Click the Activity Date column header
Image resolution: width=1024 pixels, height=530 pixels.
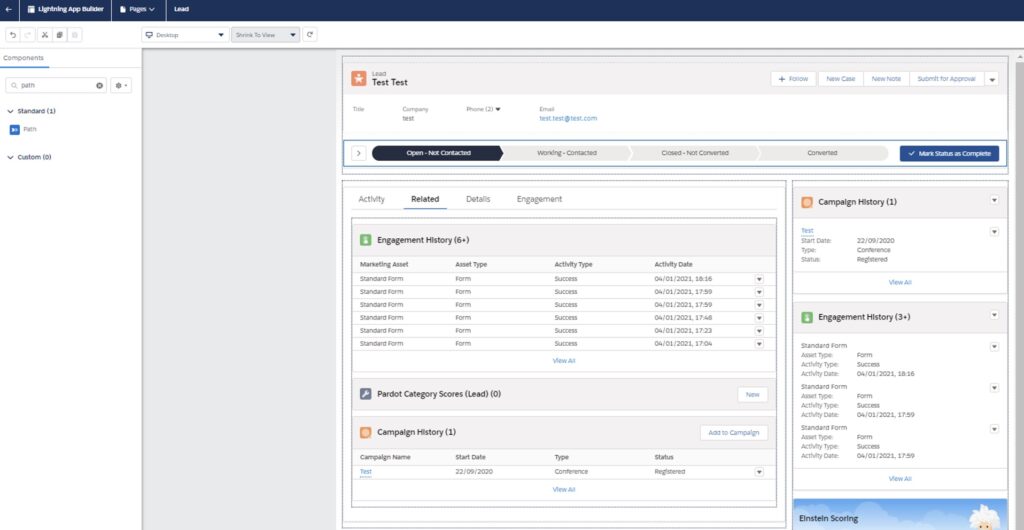tap(673, 265)
